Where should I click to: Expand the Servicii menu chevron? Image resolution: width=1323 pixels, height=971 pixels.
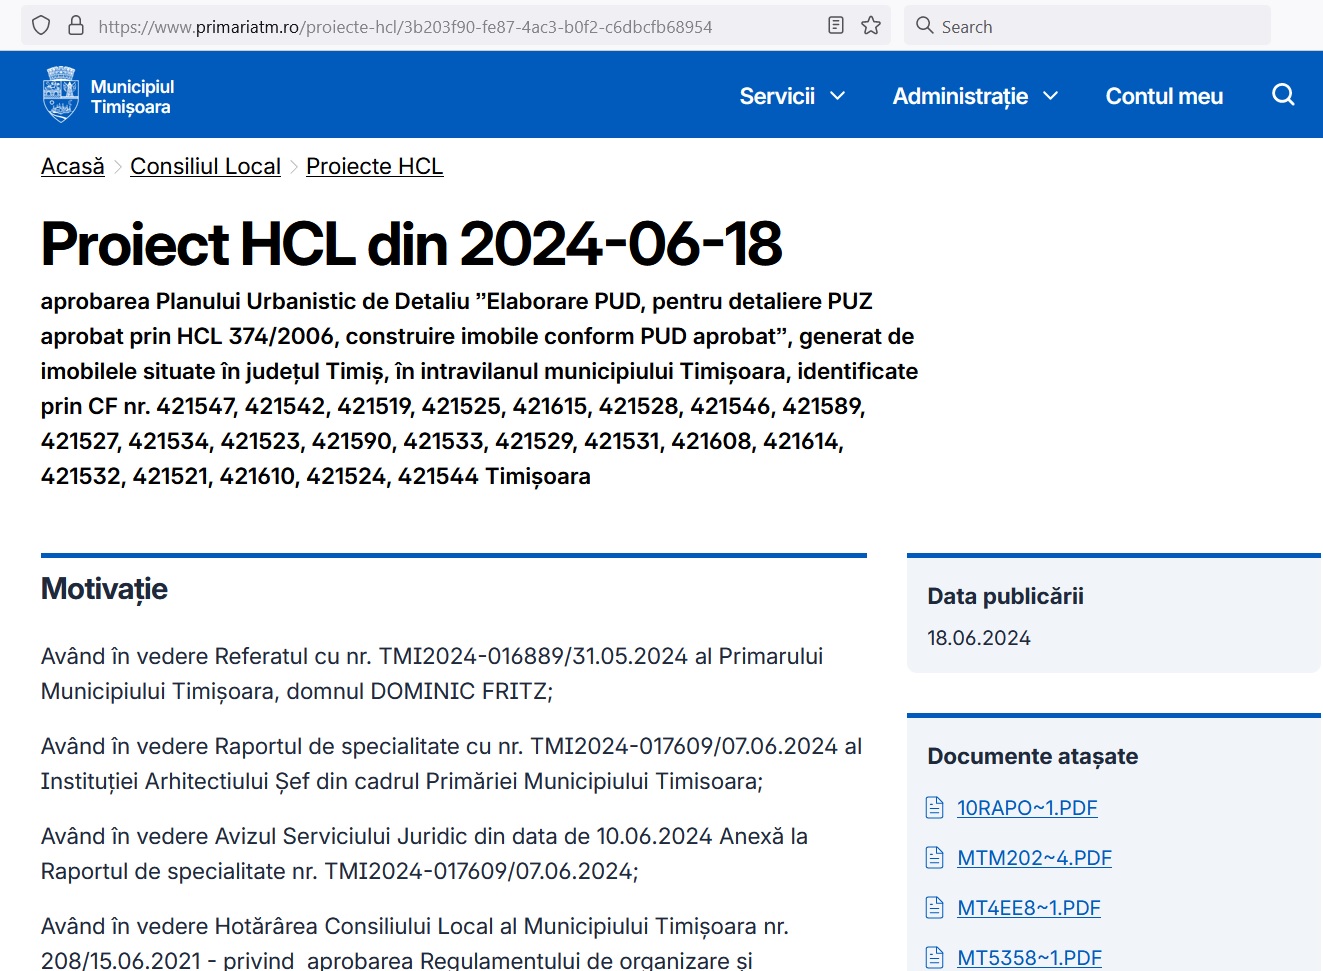(838, 96)
